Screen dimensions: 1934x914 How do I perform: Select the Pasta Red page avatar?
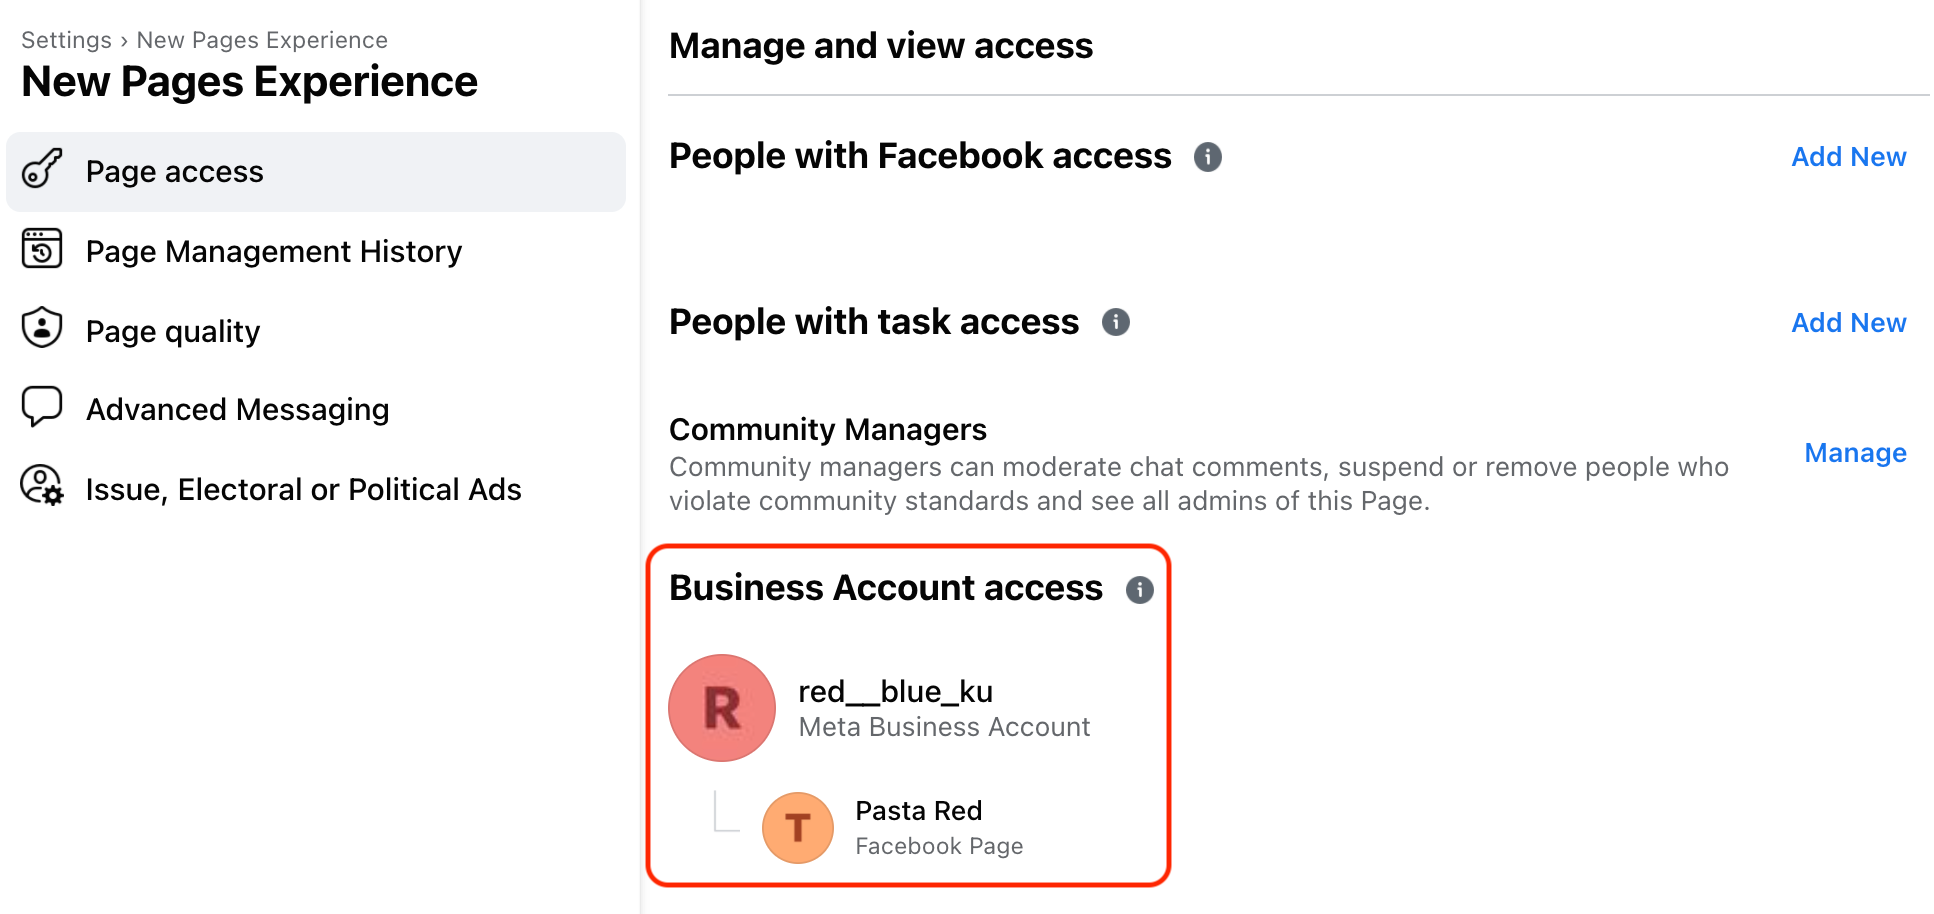798,828
